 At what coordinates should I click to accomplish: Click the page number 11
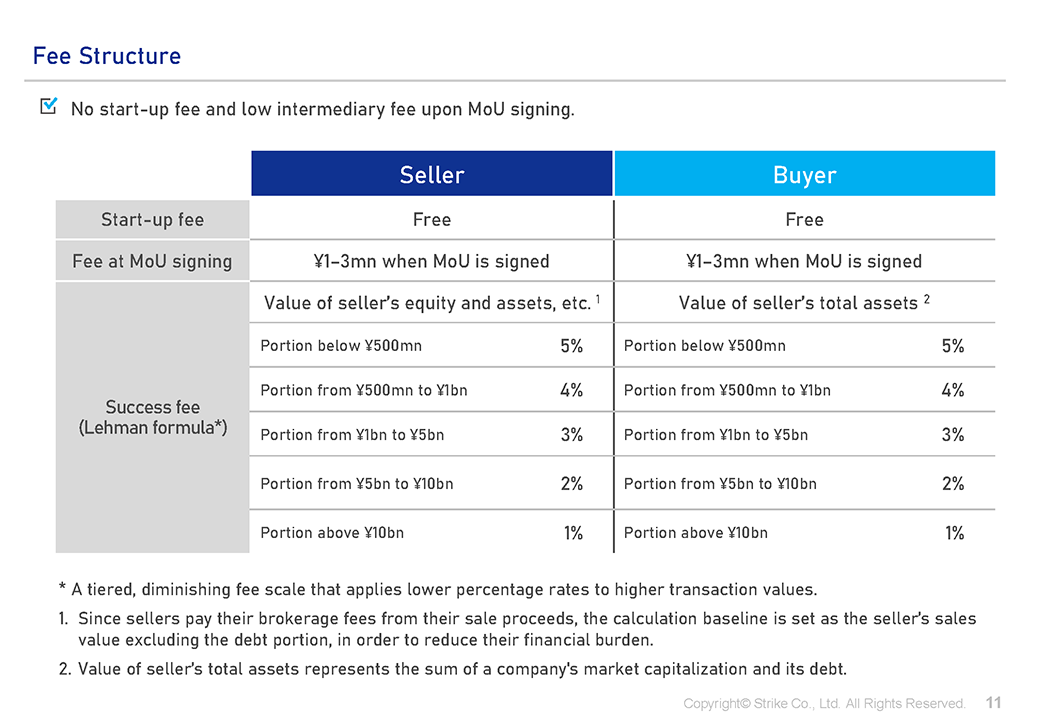click(x=993, y=703)
